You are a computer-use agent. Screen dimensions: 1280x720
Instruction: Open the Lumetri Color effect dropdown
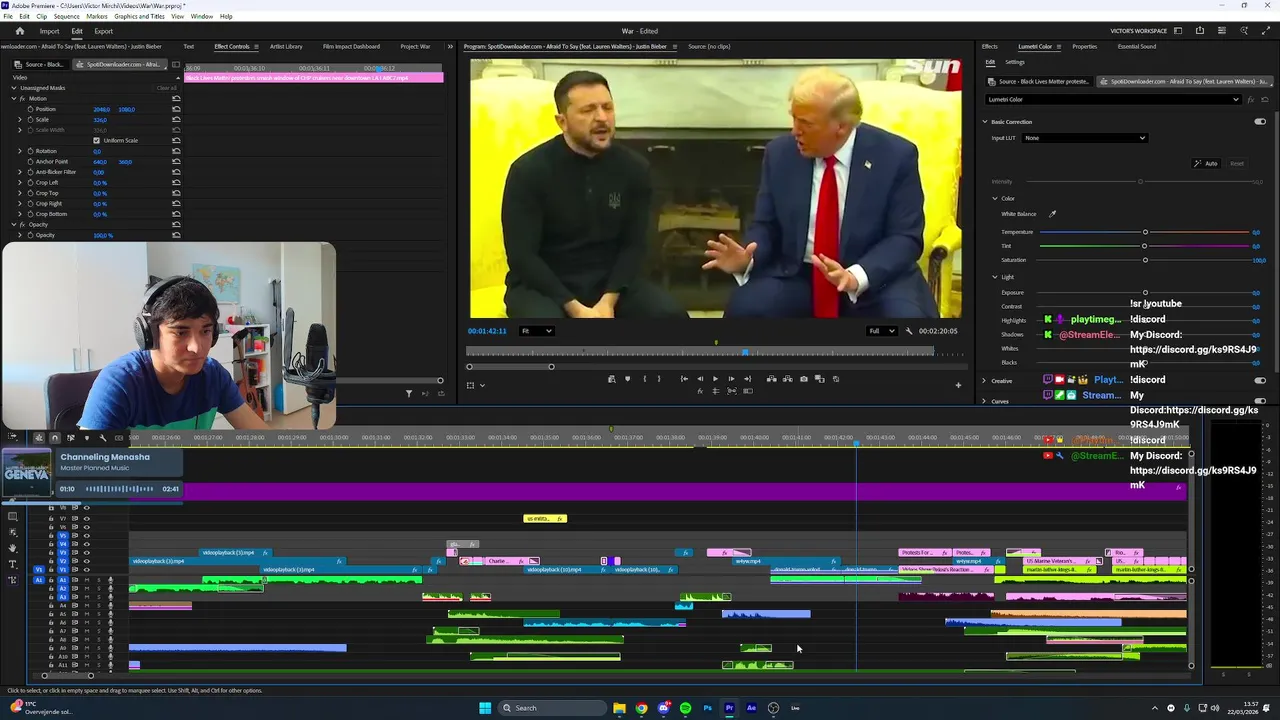click(x=1114, y=99)
